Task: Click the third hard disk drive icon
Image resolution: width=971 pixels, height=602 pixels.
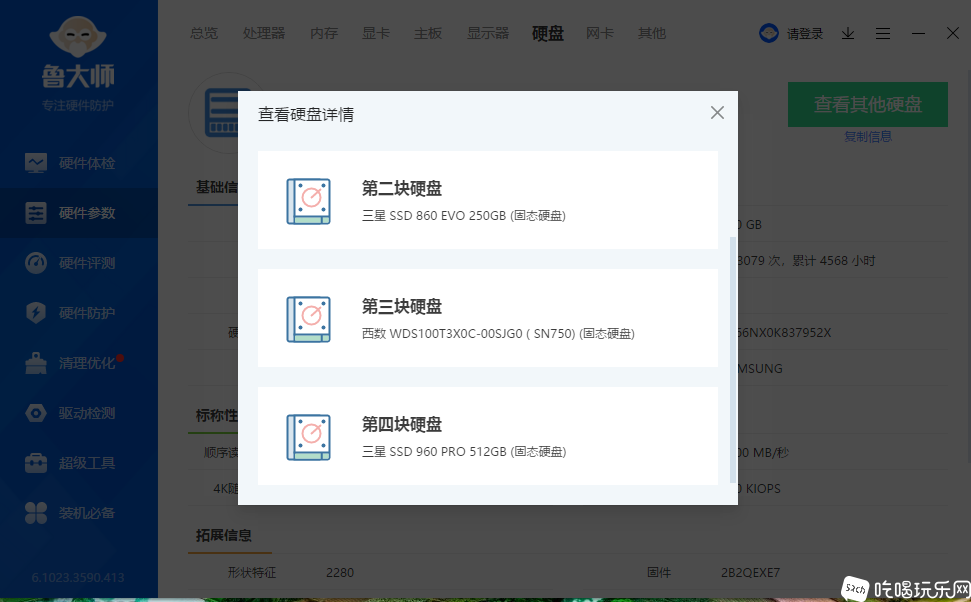Action: 308,320
